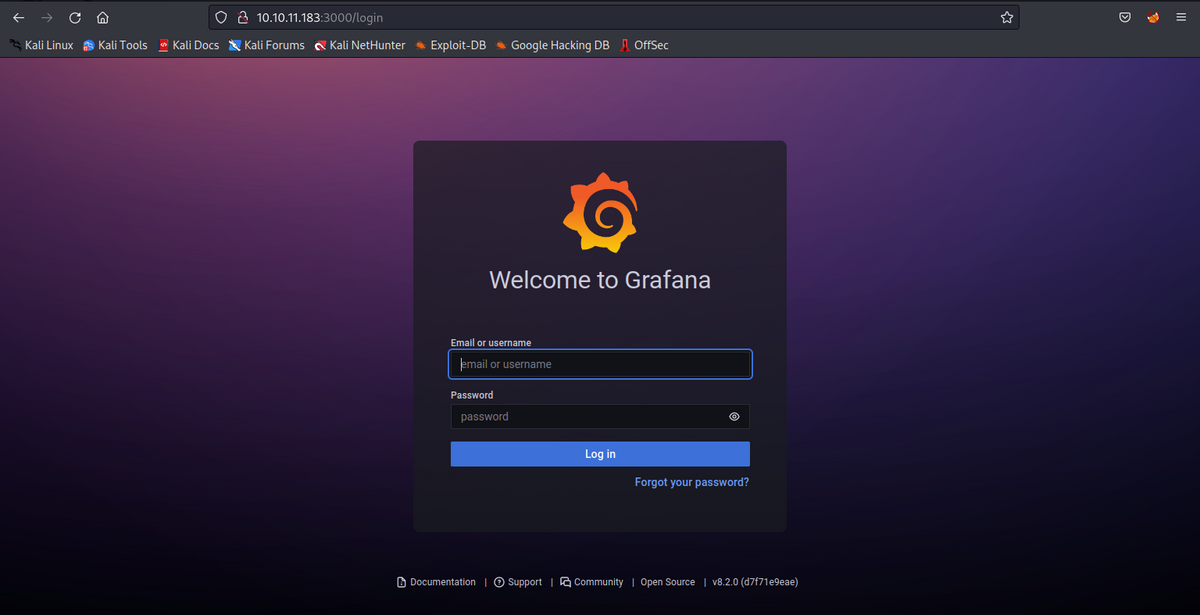Viewport: 1200px width, 615px height.
Task: Open the Kali Forums bookmark
Action: (x=266, y=45)
